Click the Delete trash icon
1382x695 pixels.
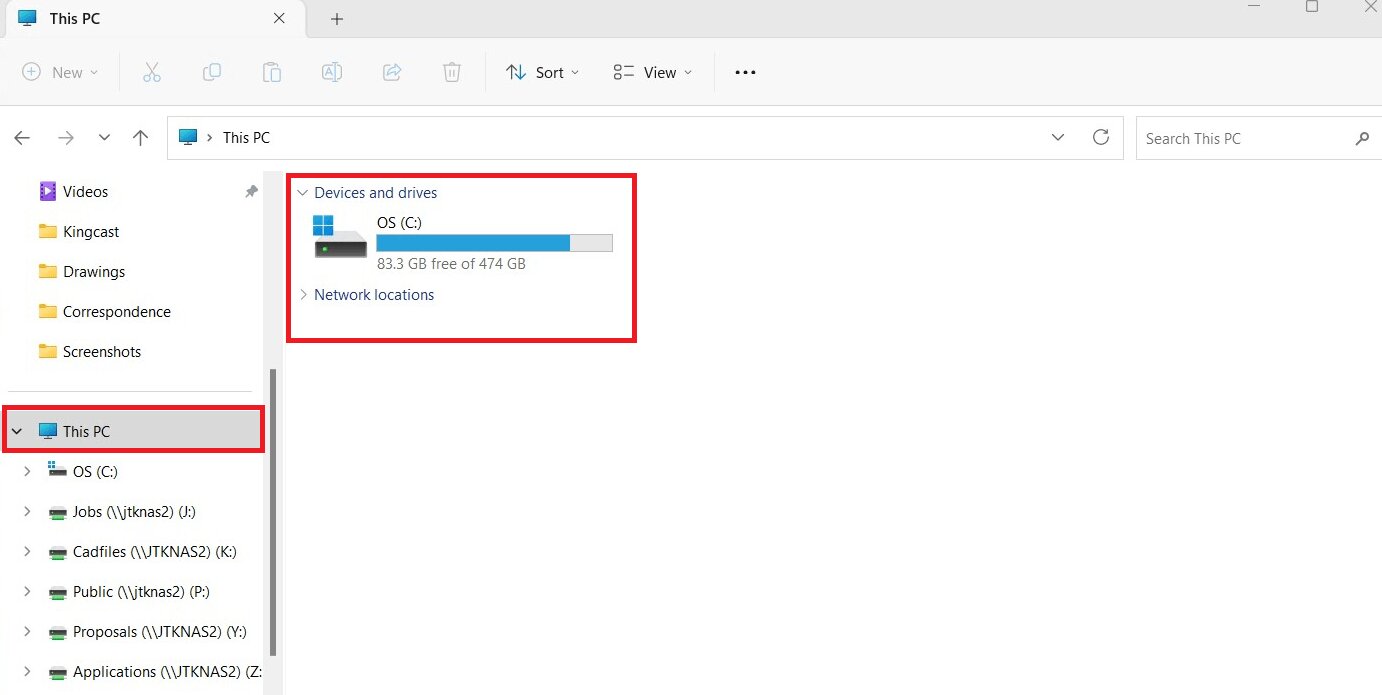(452, 71)
